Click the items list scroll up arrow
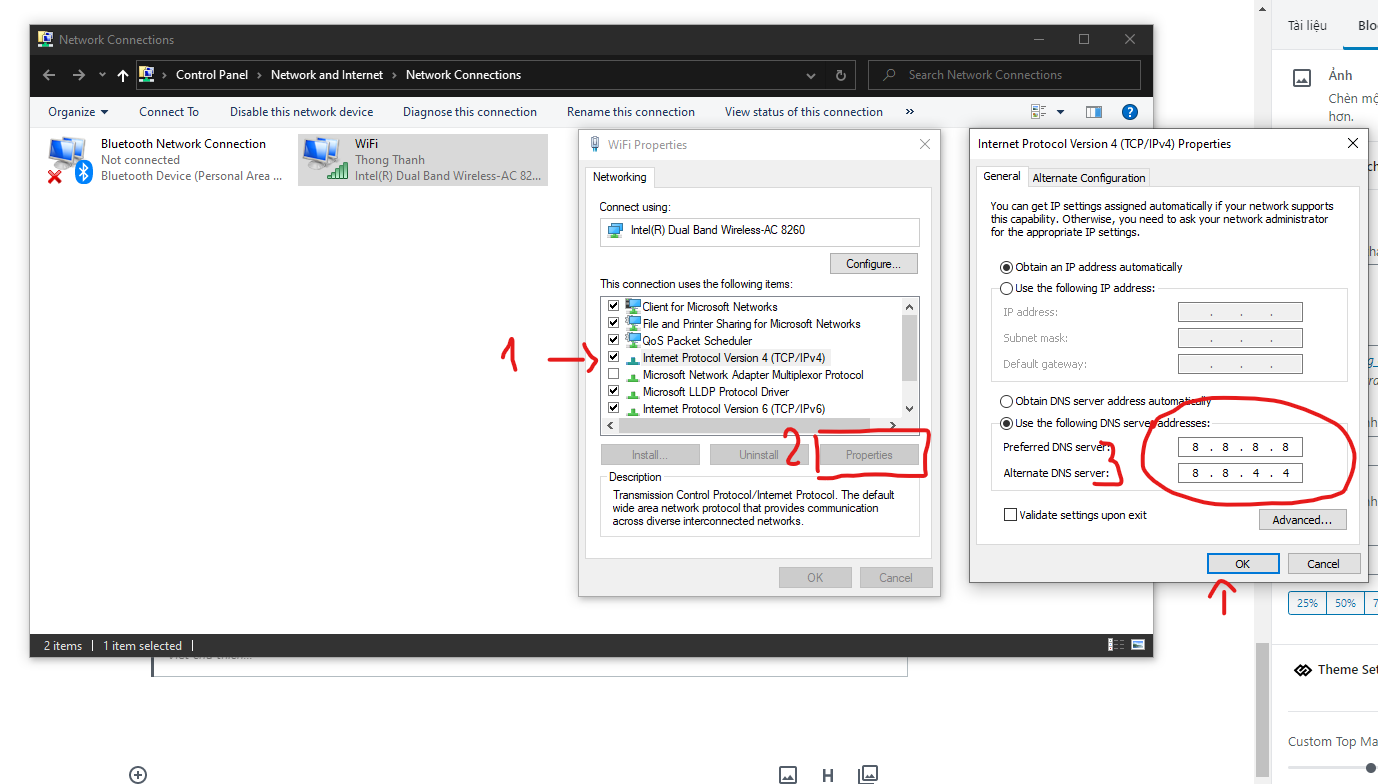The height and width of the screenshot is (784, 1378). [909, 307]
